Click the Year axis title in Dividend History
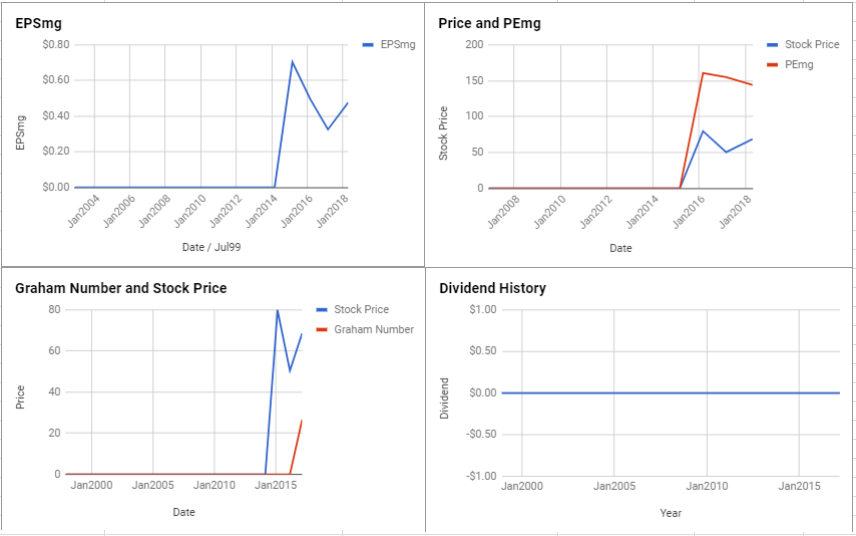 [x=670, y=513]
